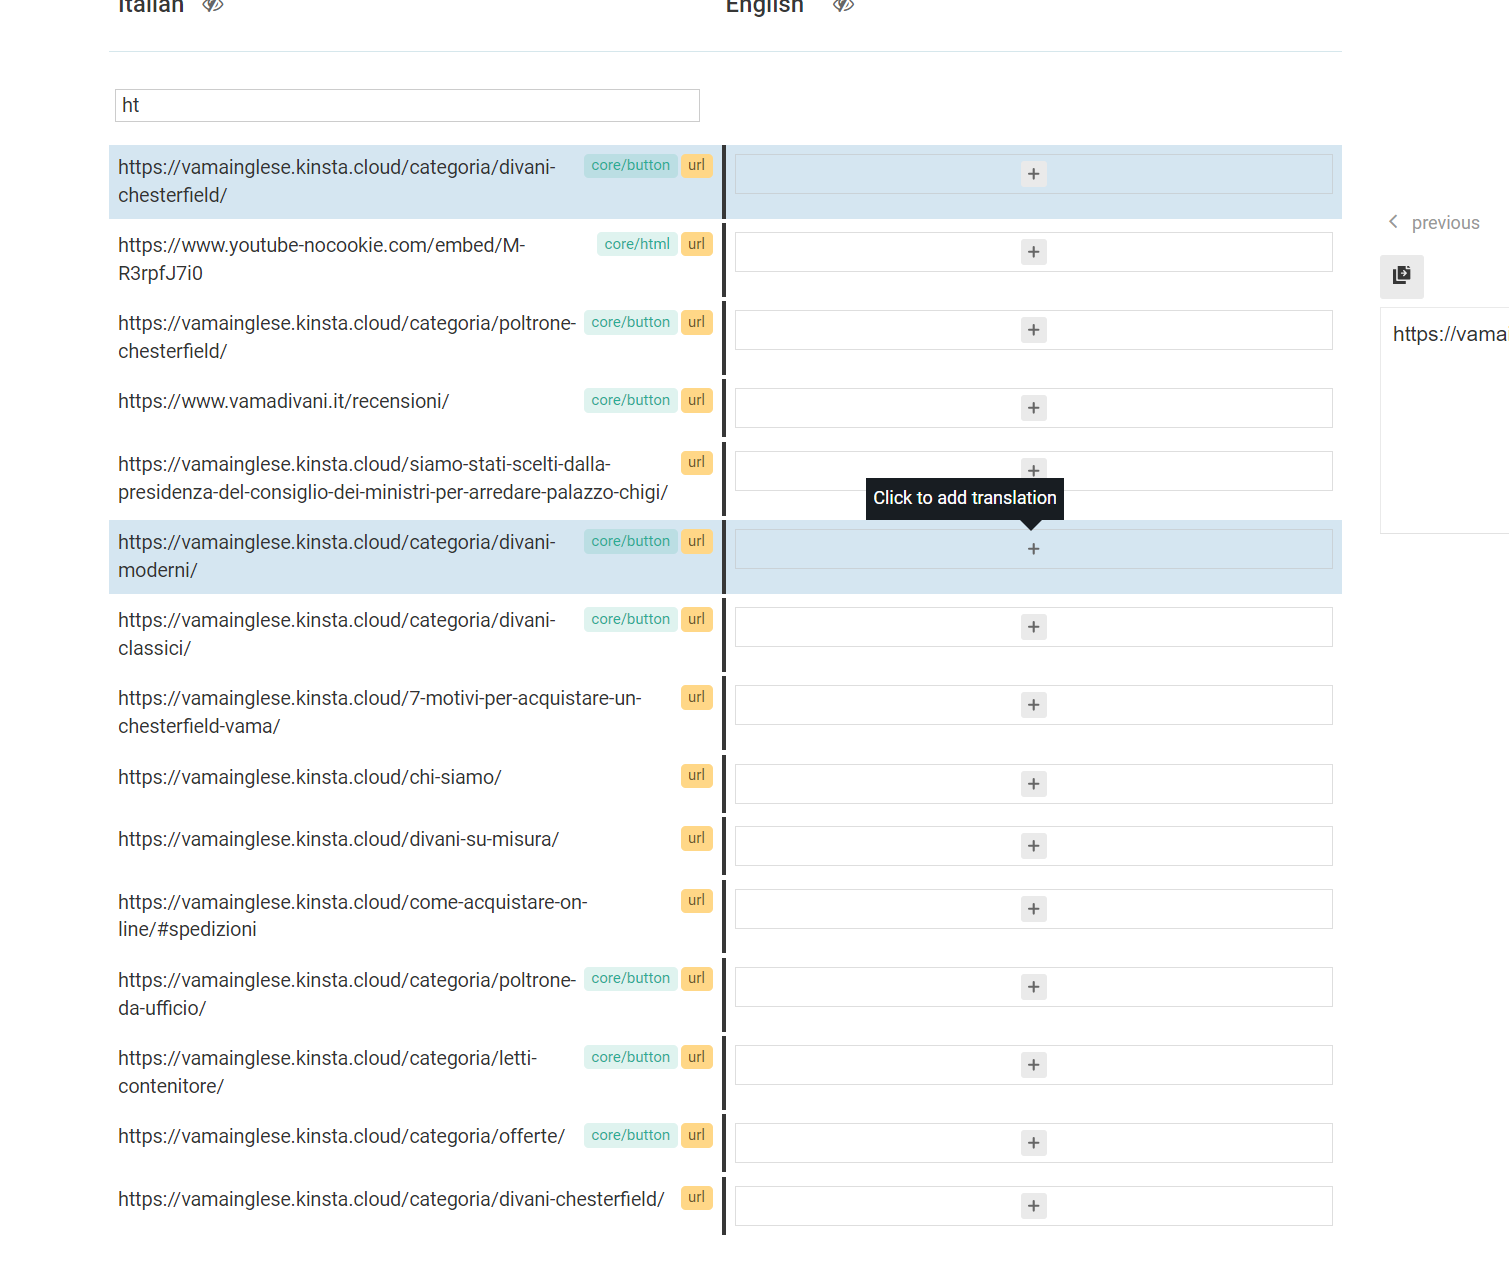The width and height of the screenshot is (1509, 1282).
Task: Toggle the Italian column visibility eye icon
Action: pyautogui.click(x=212, y=6)
